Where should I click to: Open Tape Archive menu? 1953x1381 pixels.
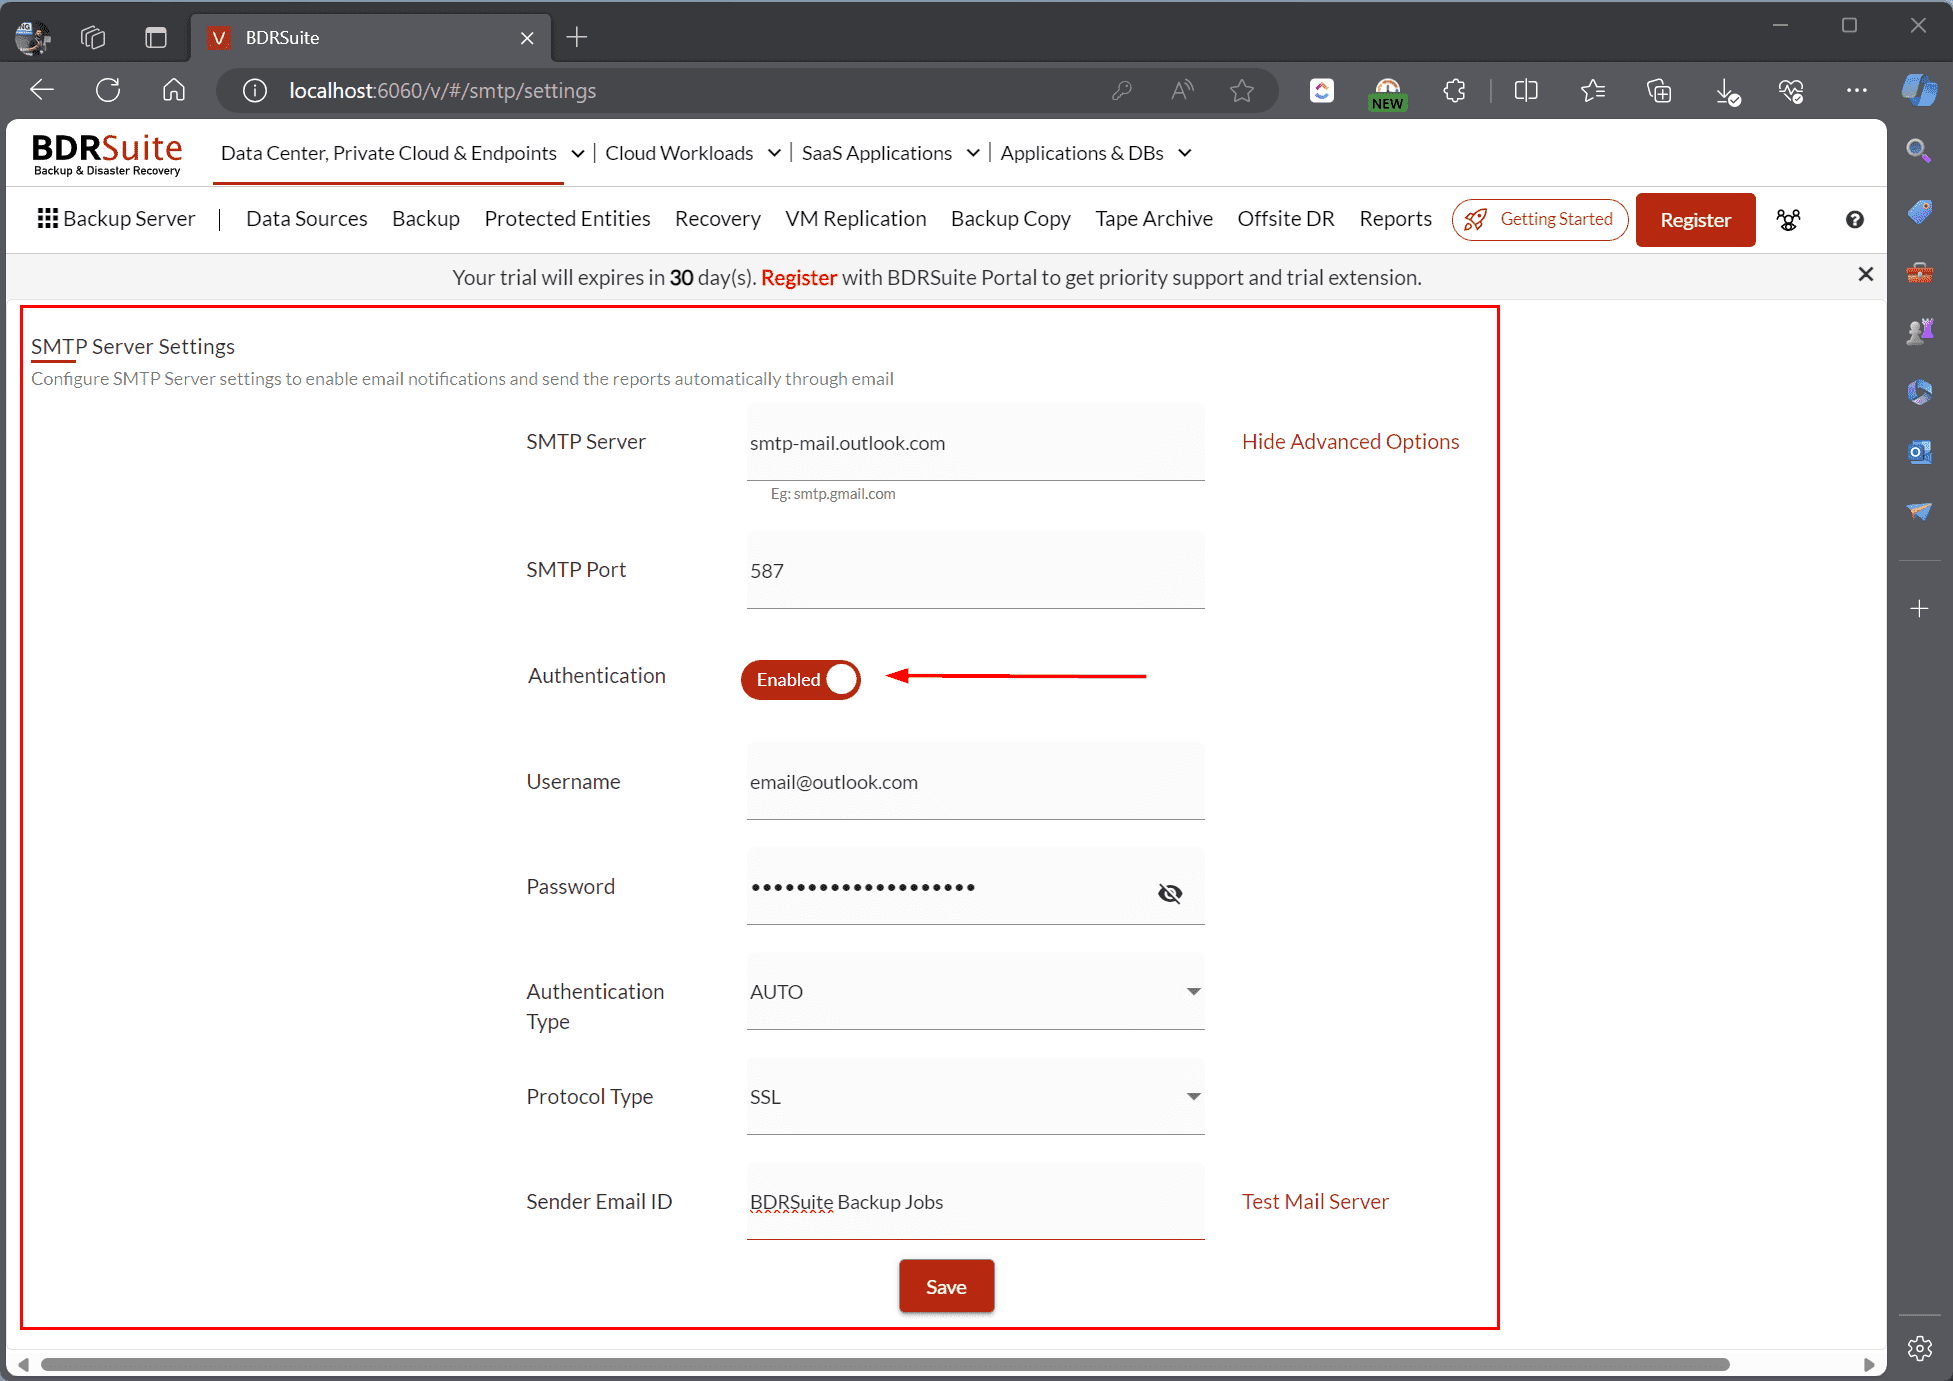click(x=1153, y=219)
